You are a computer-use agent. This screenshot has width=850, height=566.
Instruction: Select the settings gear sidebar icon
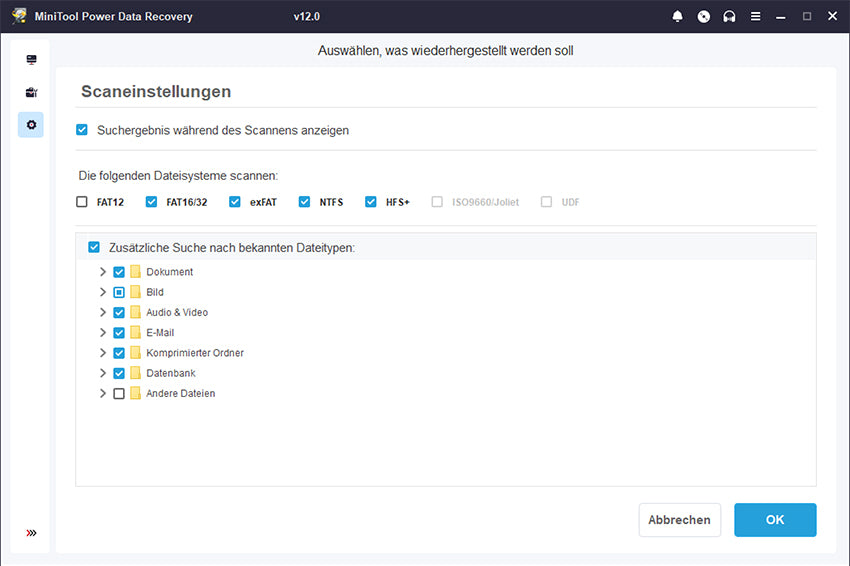point(31,125)
